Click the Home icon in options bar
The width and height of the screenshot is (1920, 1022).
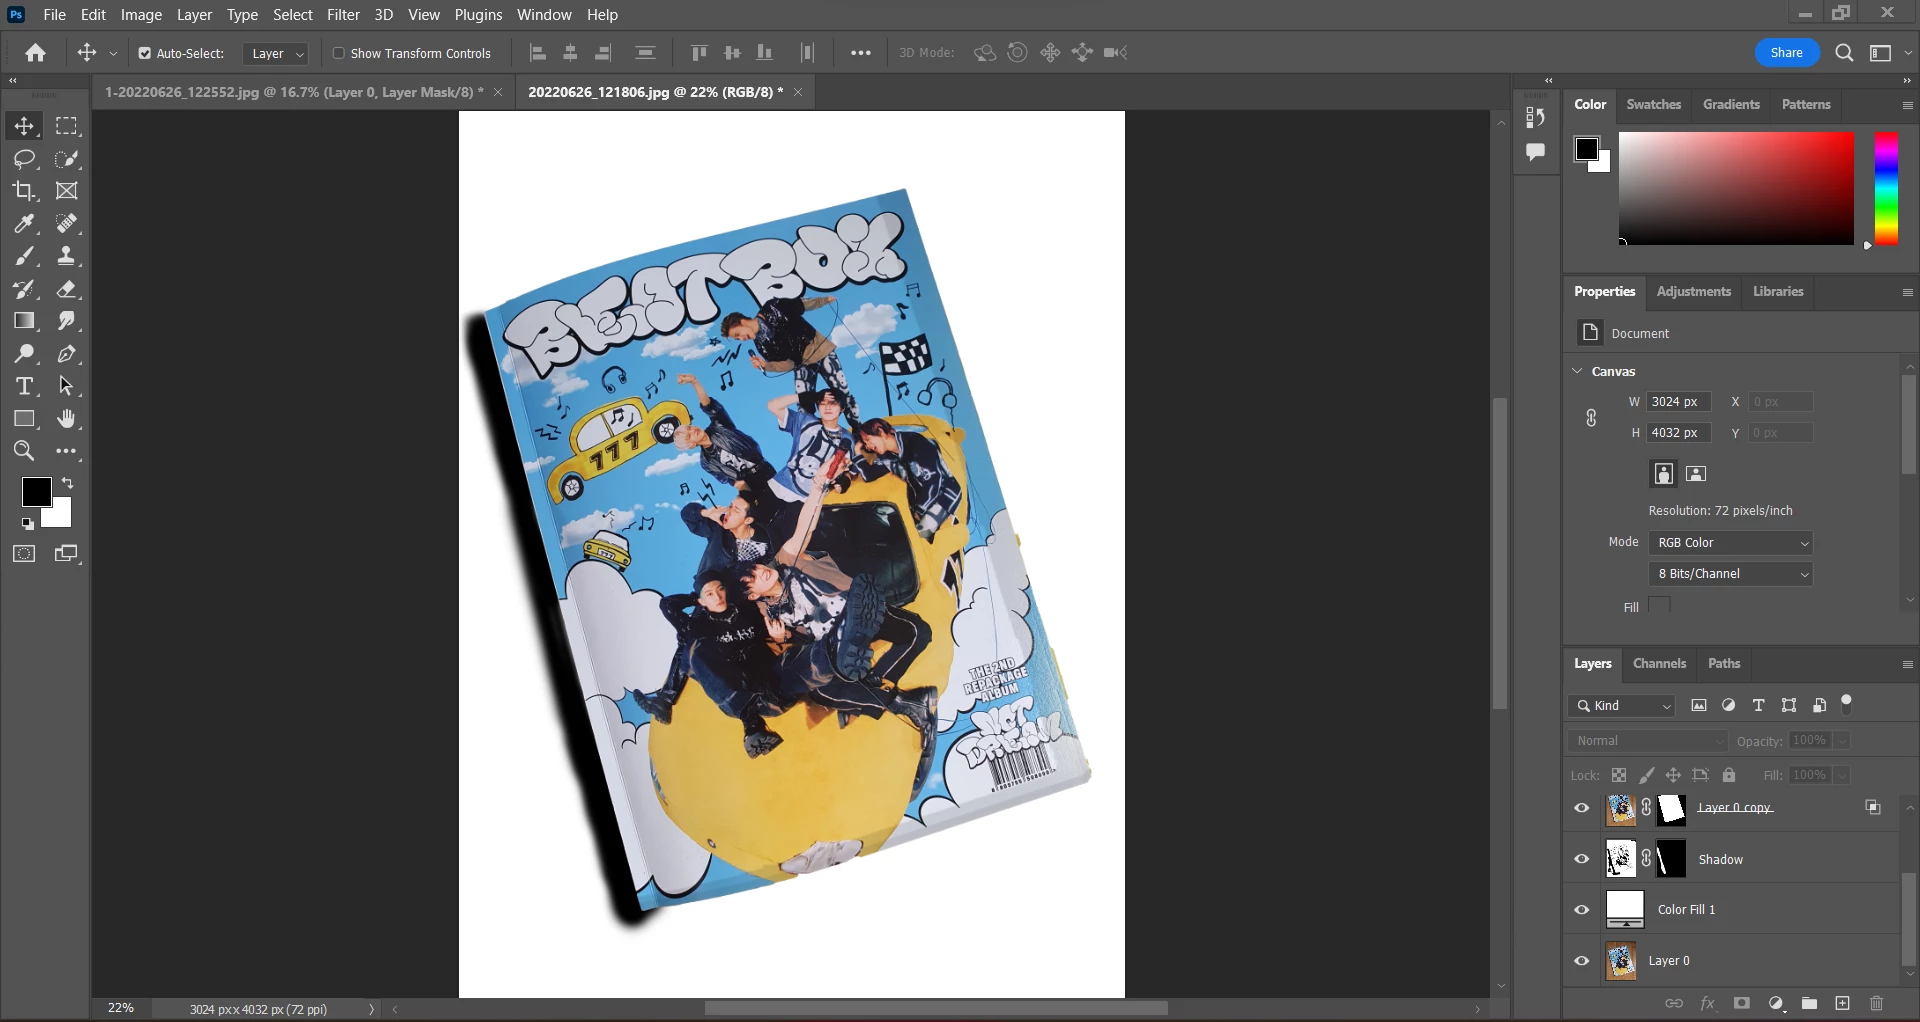point(36,53)
